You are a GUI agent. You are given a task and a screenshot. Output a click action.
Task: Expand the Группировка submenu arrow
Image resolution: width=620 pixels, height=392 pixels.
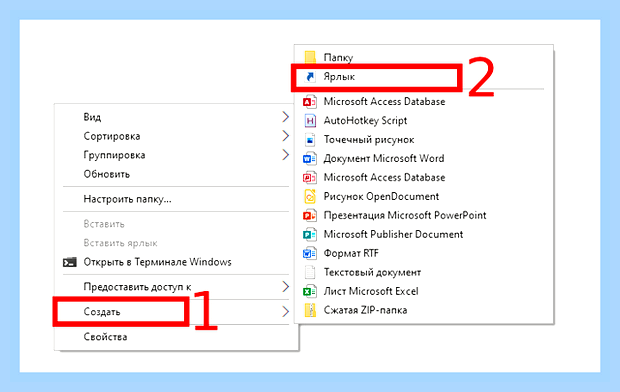(285, 155)
